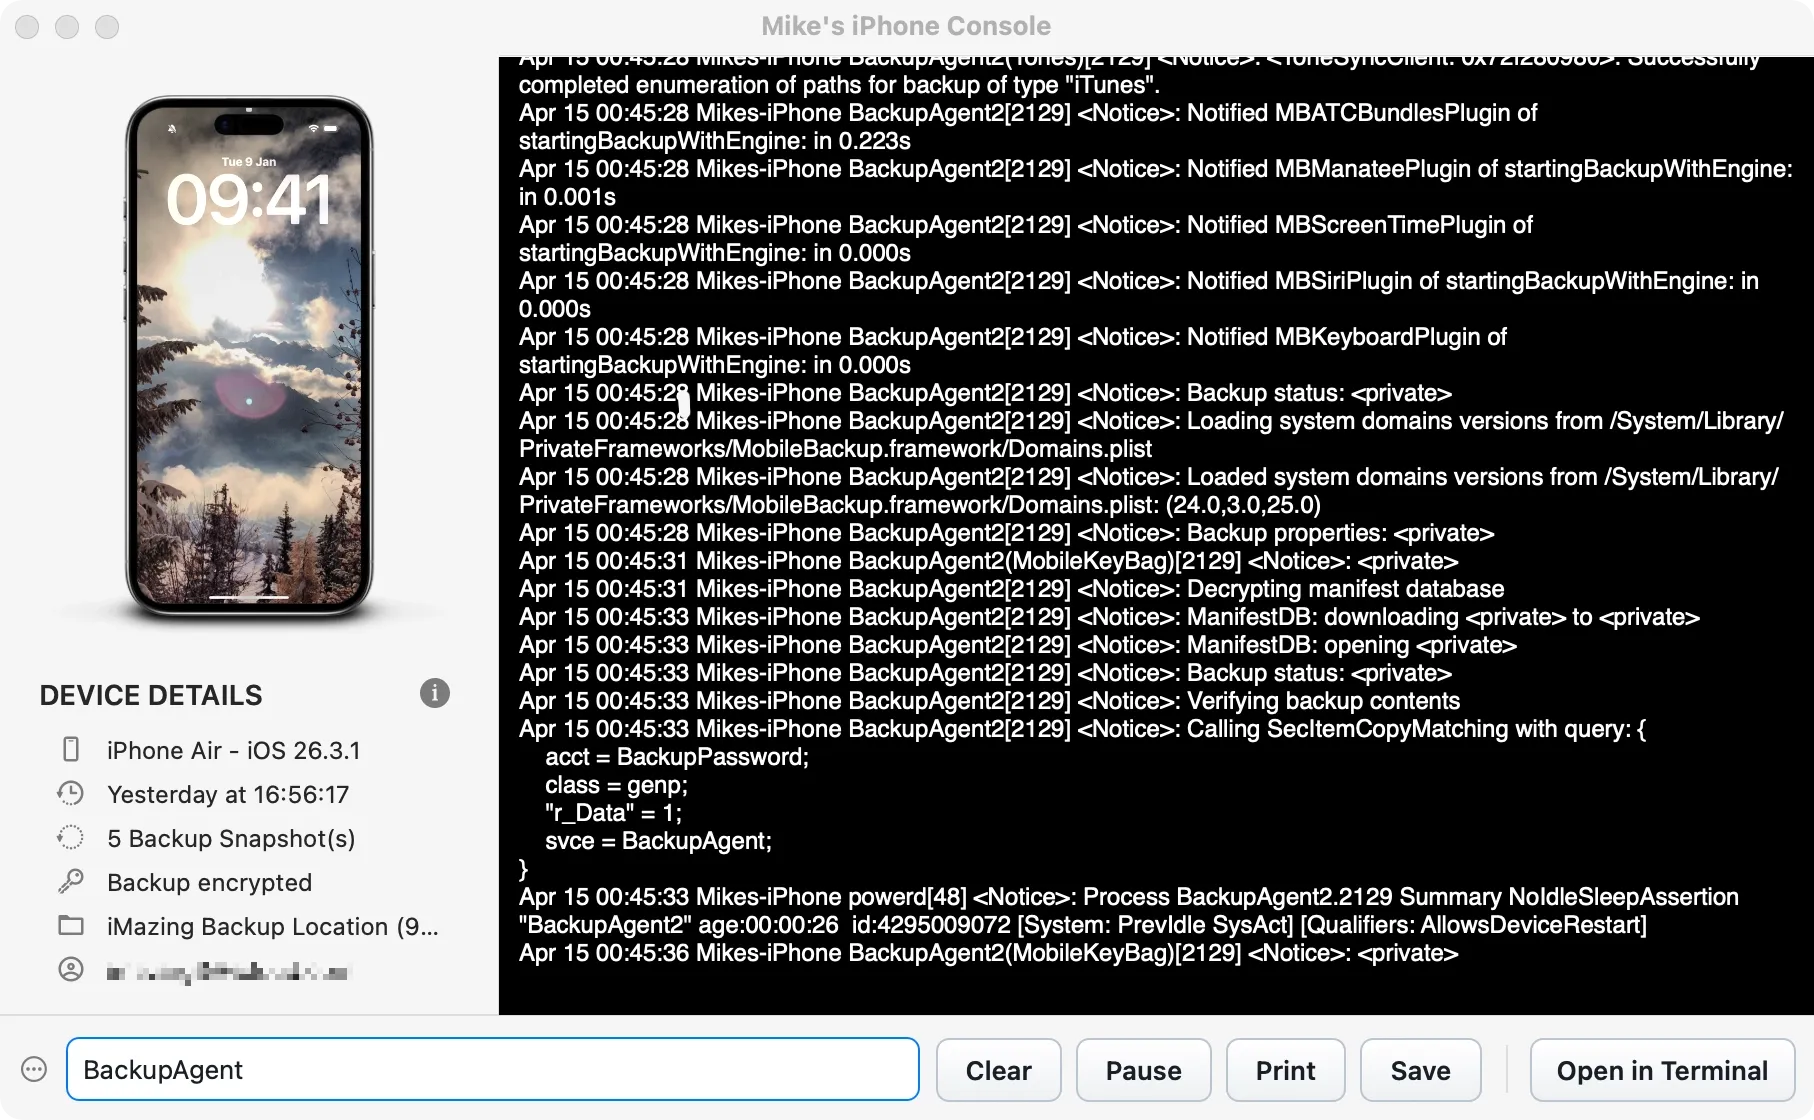
Task: Open device details info popover
Action: coord(434,693)
